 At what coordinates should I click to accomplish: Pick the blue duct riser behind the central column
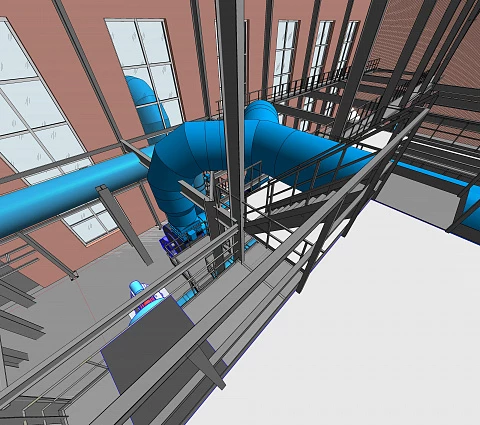(262, 112)
